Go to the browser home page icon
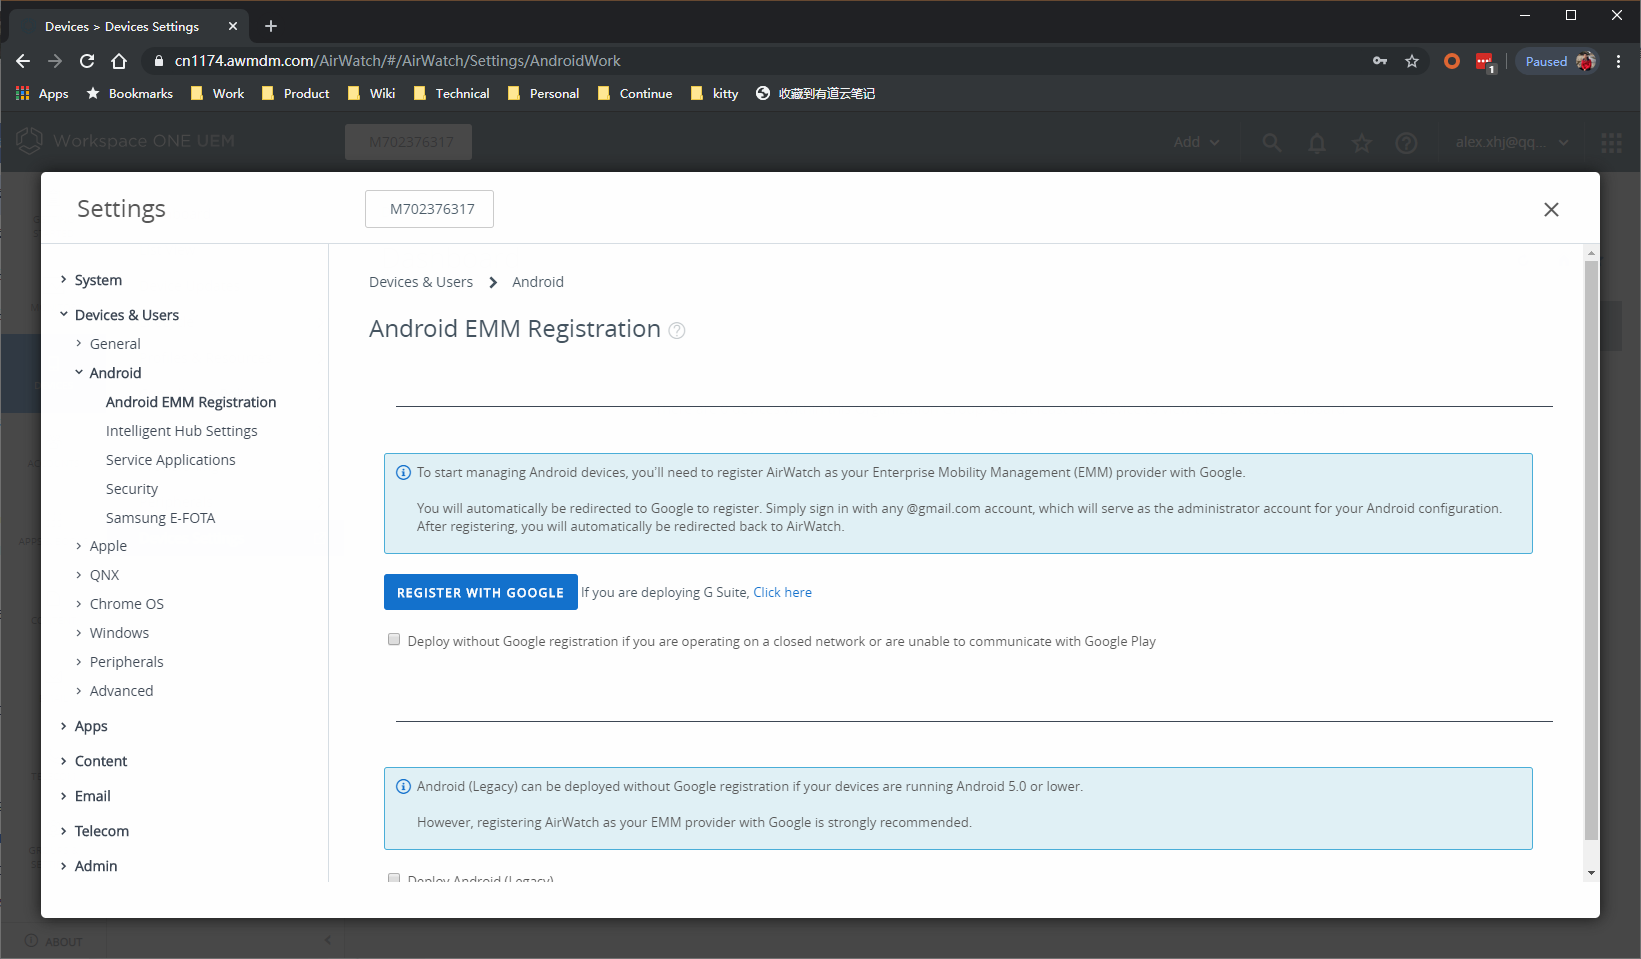This screenshot has height=959, width=1641. (x=119, y=61)
